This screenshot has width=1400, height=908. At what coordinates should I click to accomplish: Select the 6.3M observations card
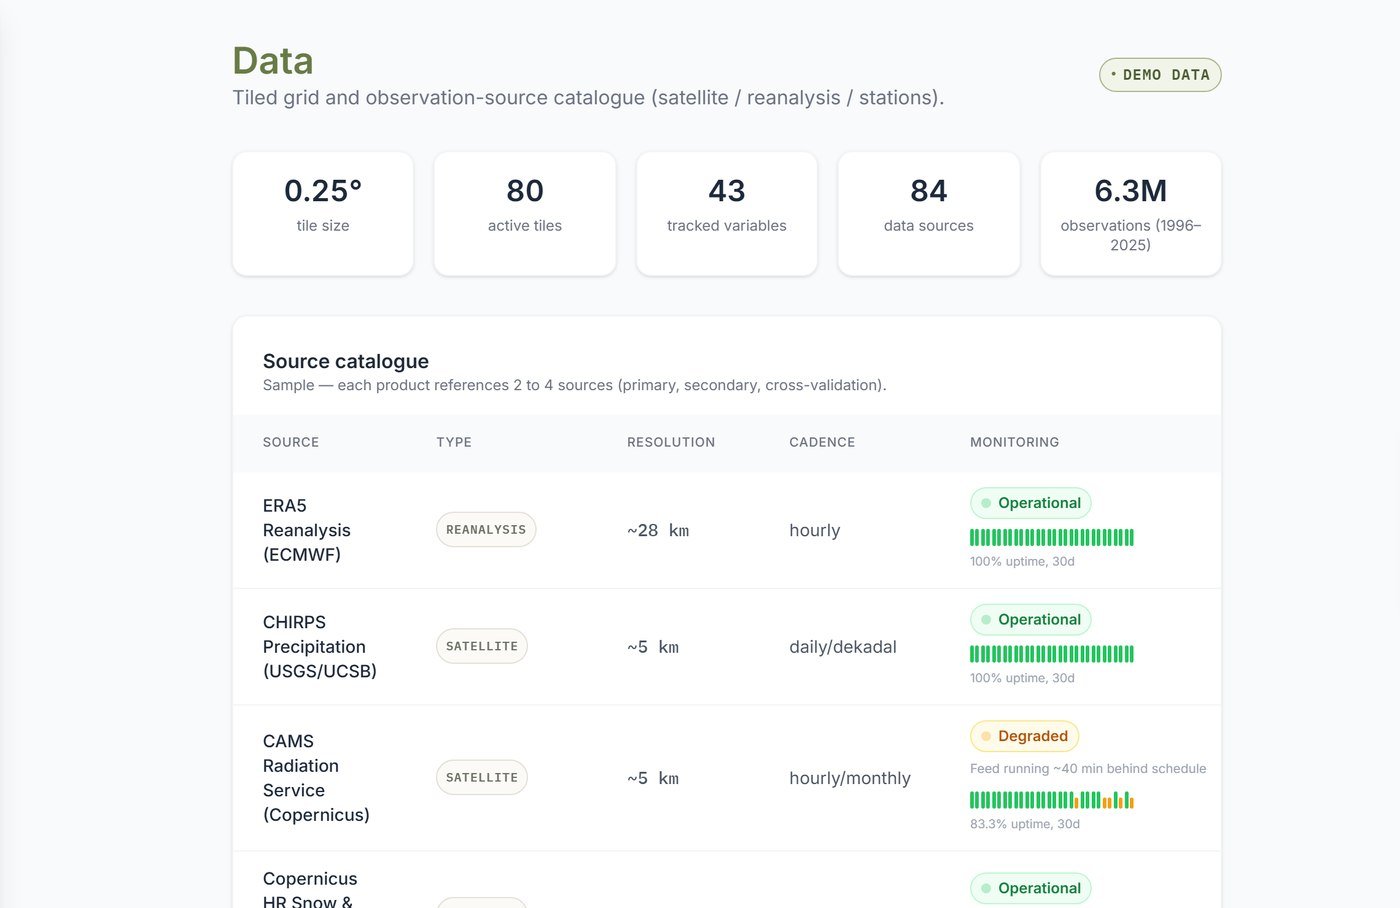click(1131, 214)
